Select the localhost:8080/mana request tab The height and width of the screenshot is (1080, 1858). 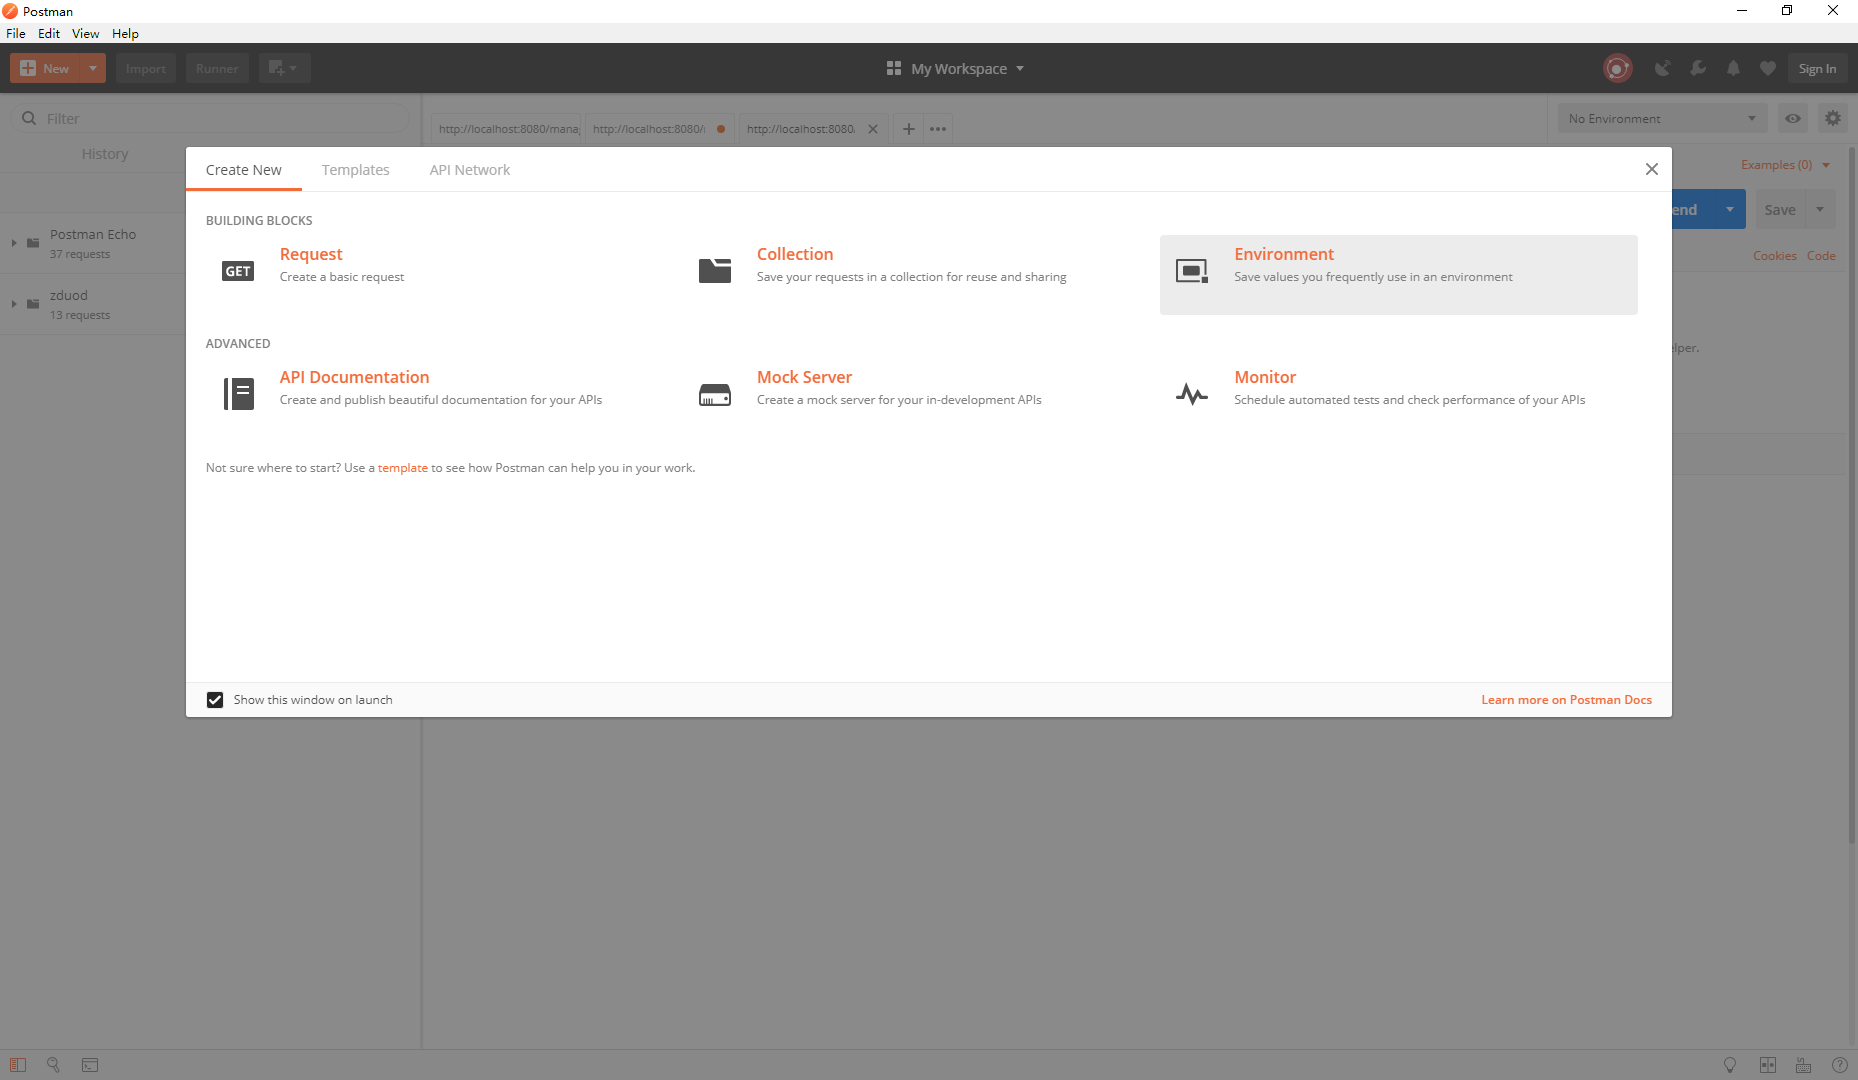[508, 129]
